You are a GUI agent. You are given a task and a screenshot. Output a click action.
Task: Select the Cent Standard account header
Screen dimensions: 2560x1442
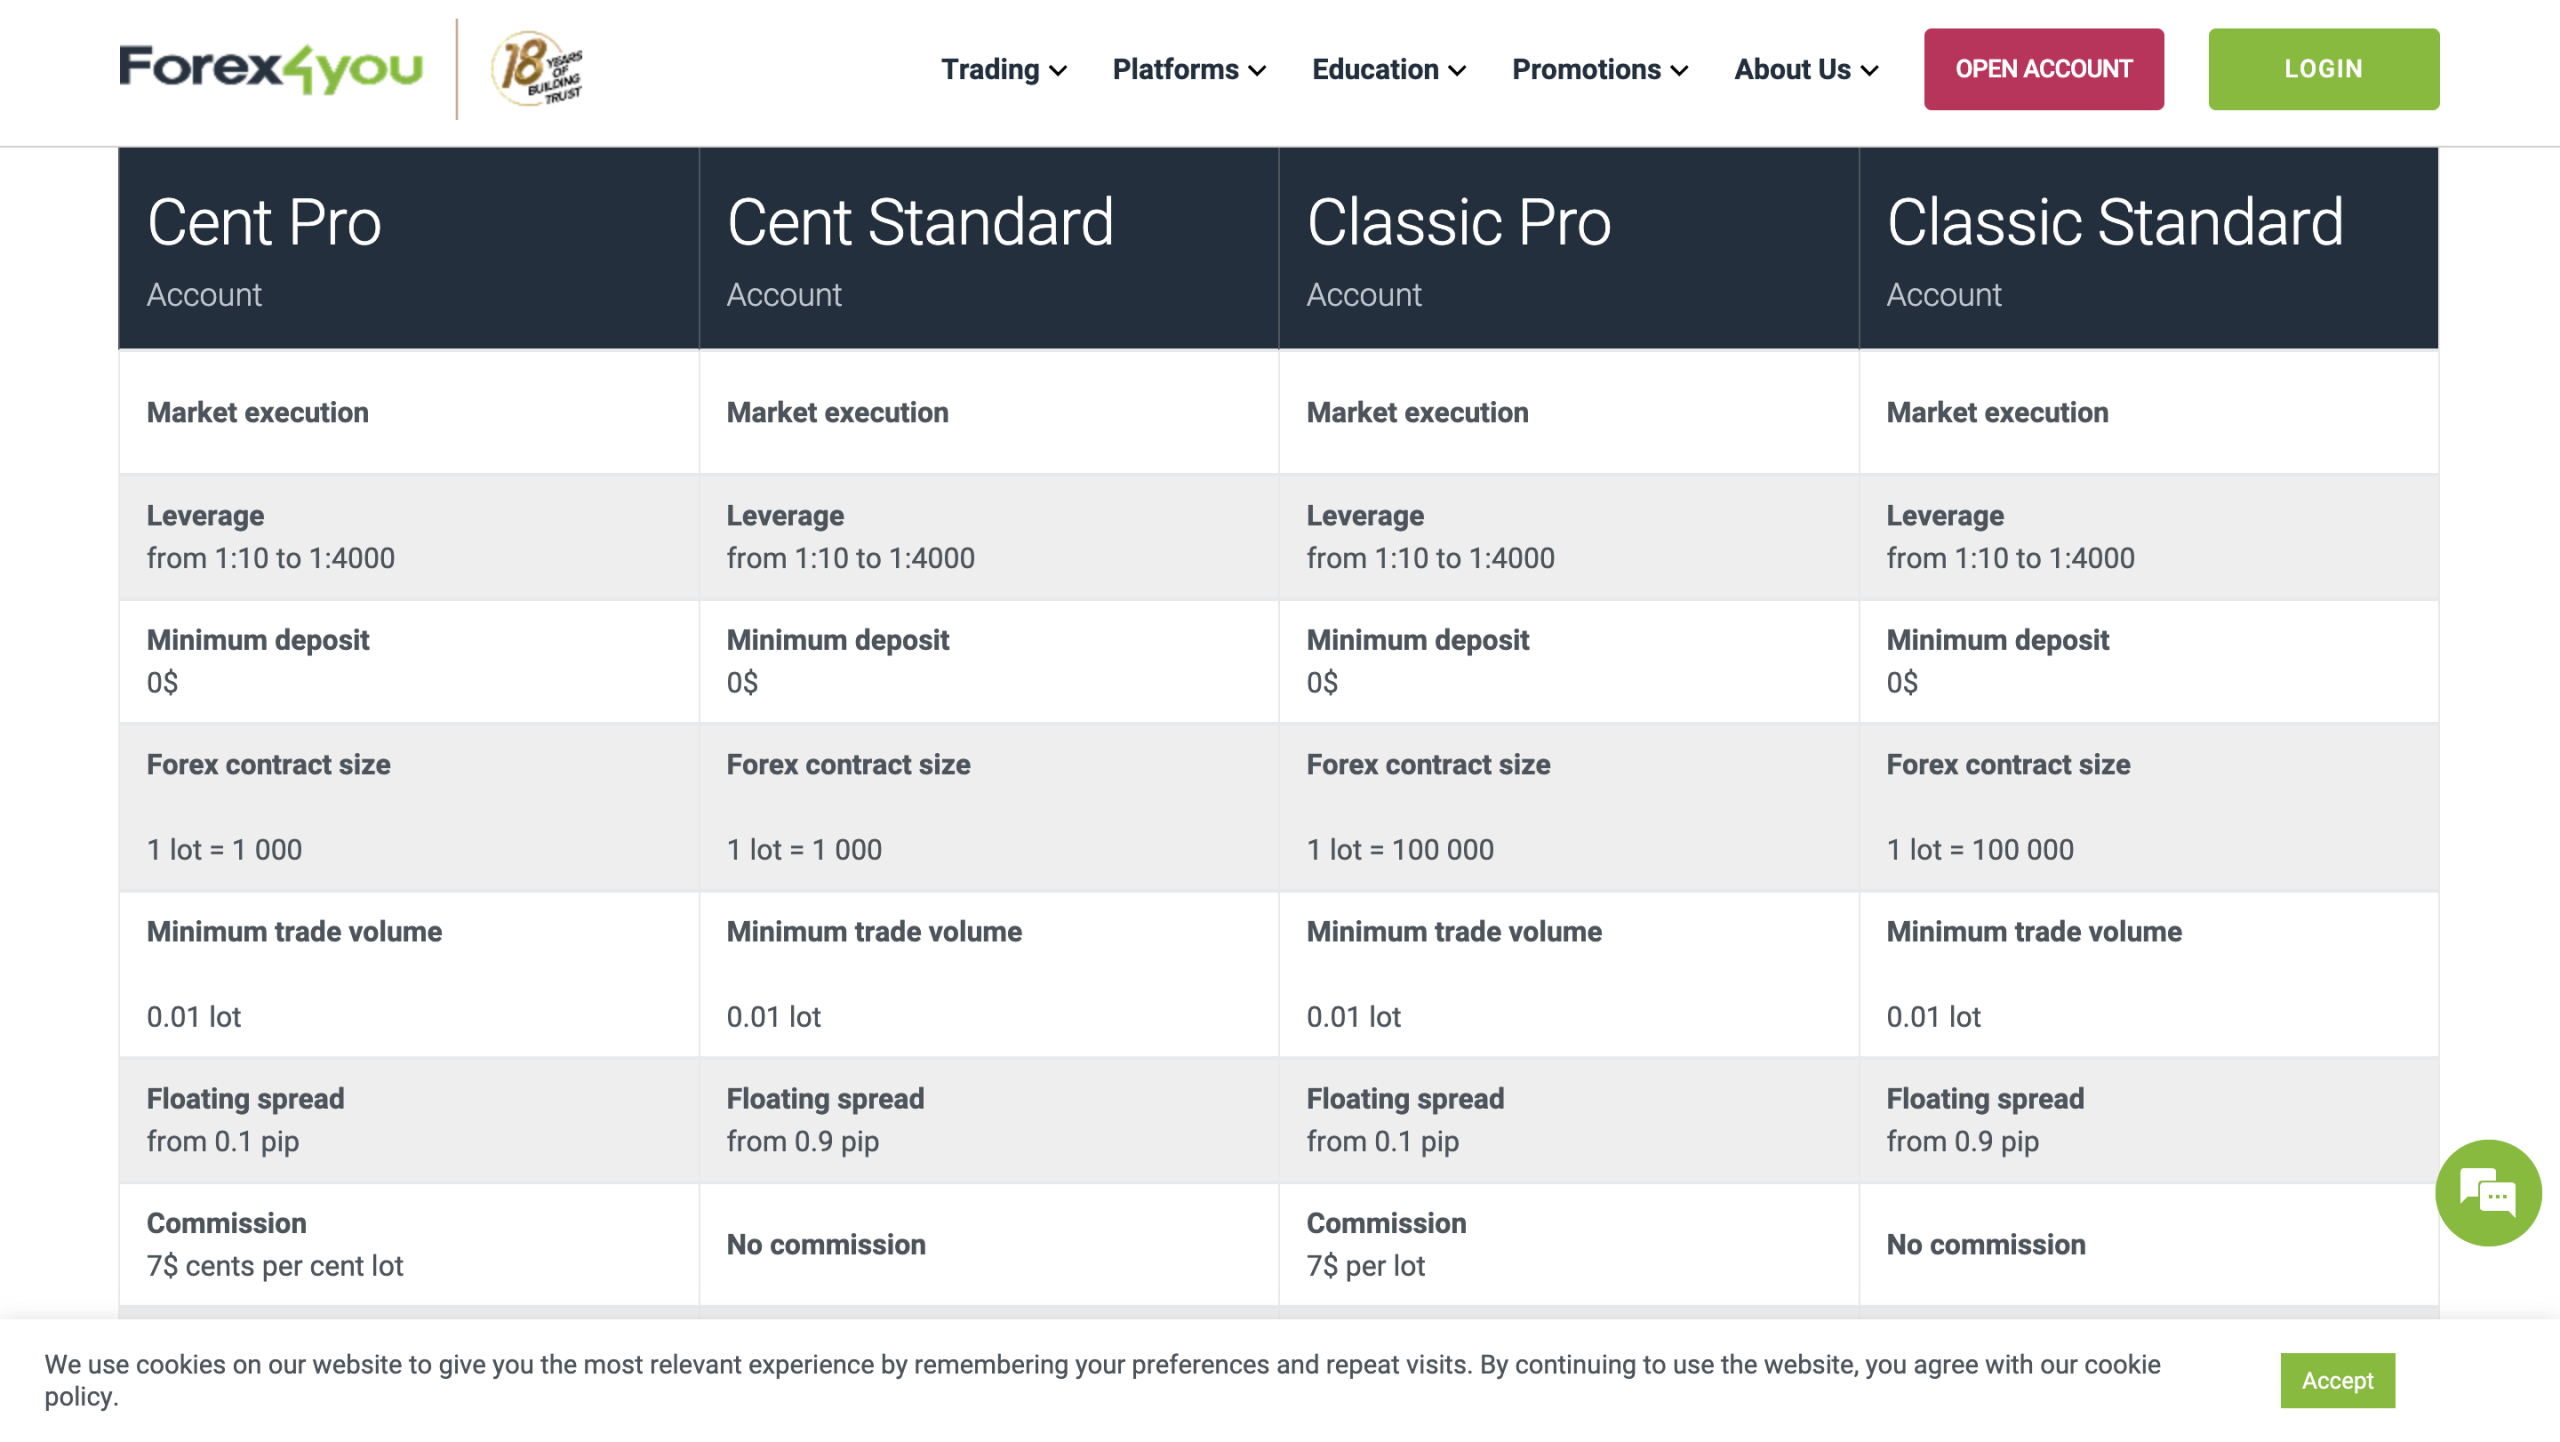988,248
